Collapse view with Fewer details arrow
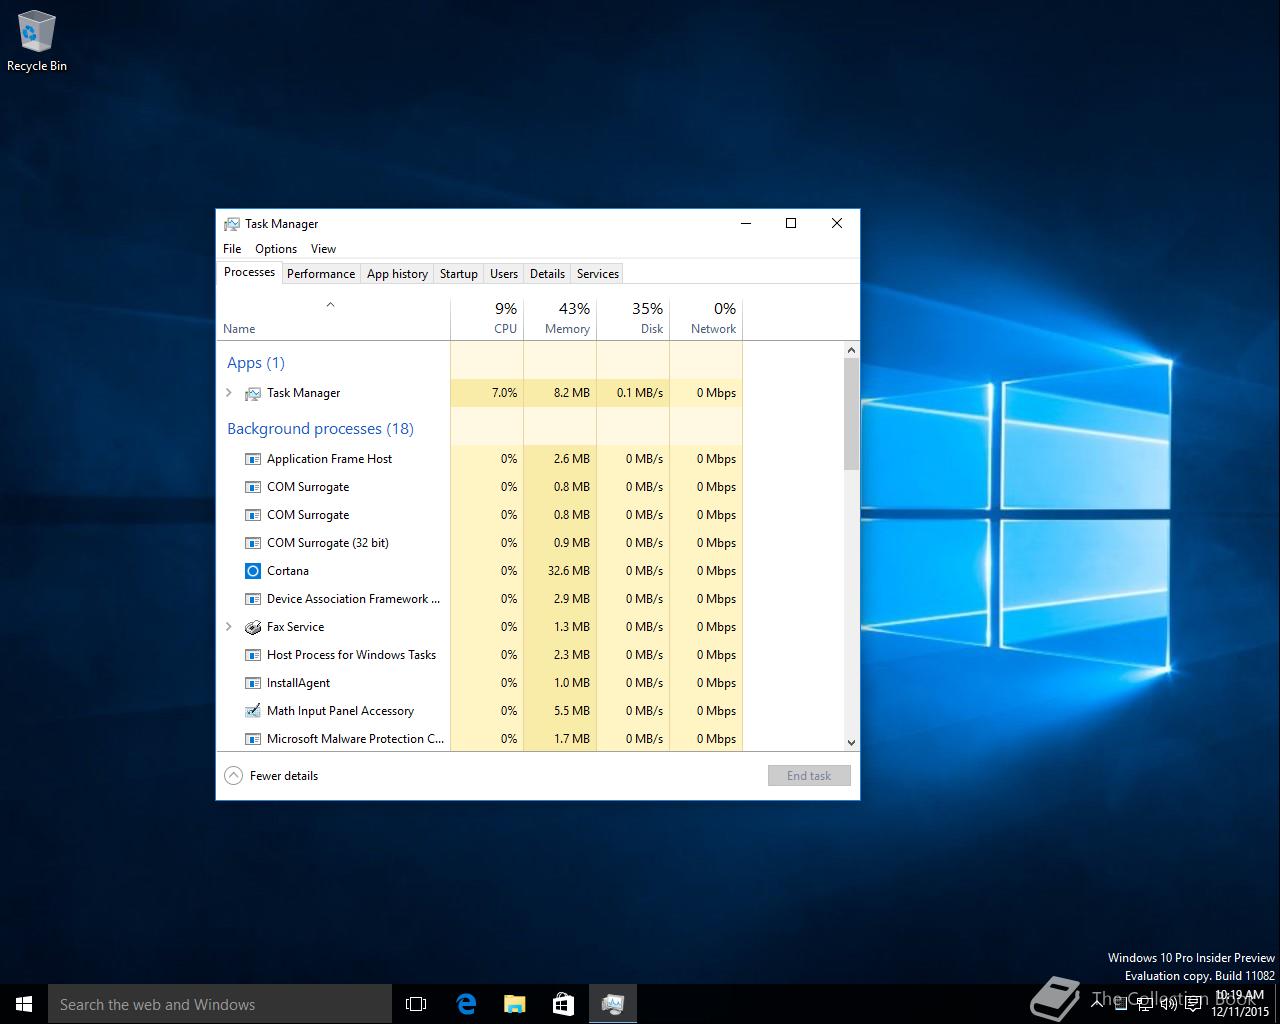The width and height of the screenshot is (1280, 1024). pos(233,776)
